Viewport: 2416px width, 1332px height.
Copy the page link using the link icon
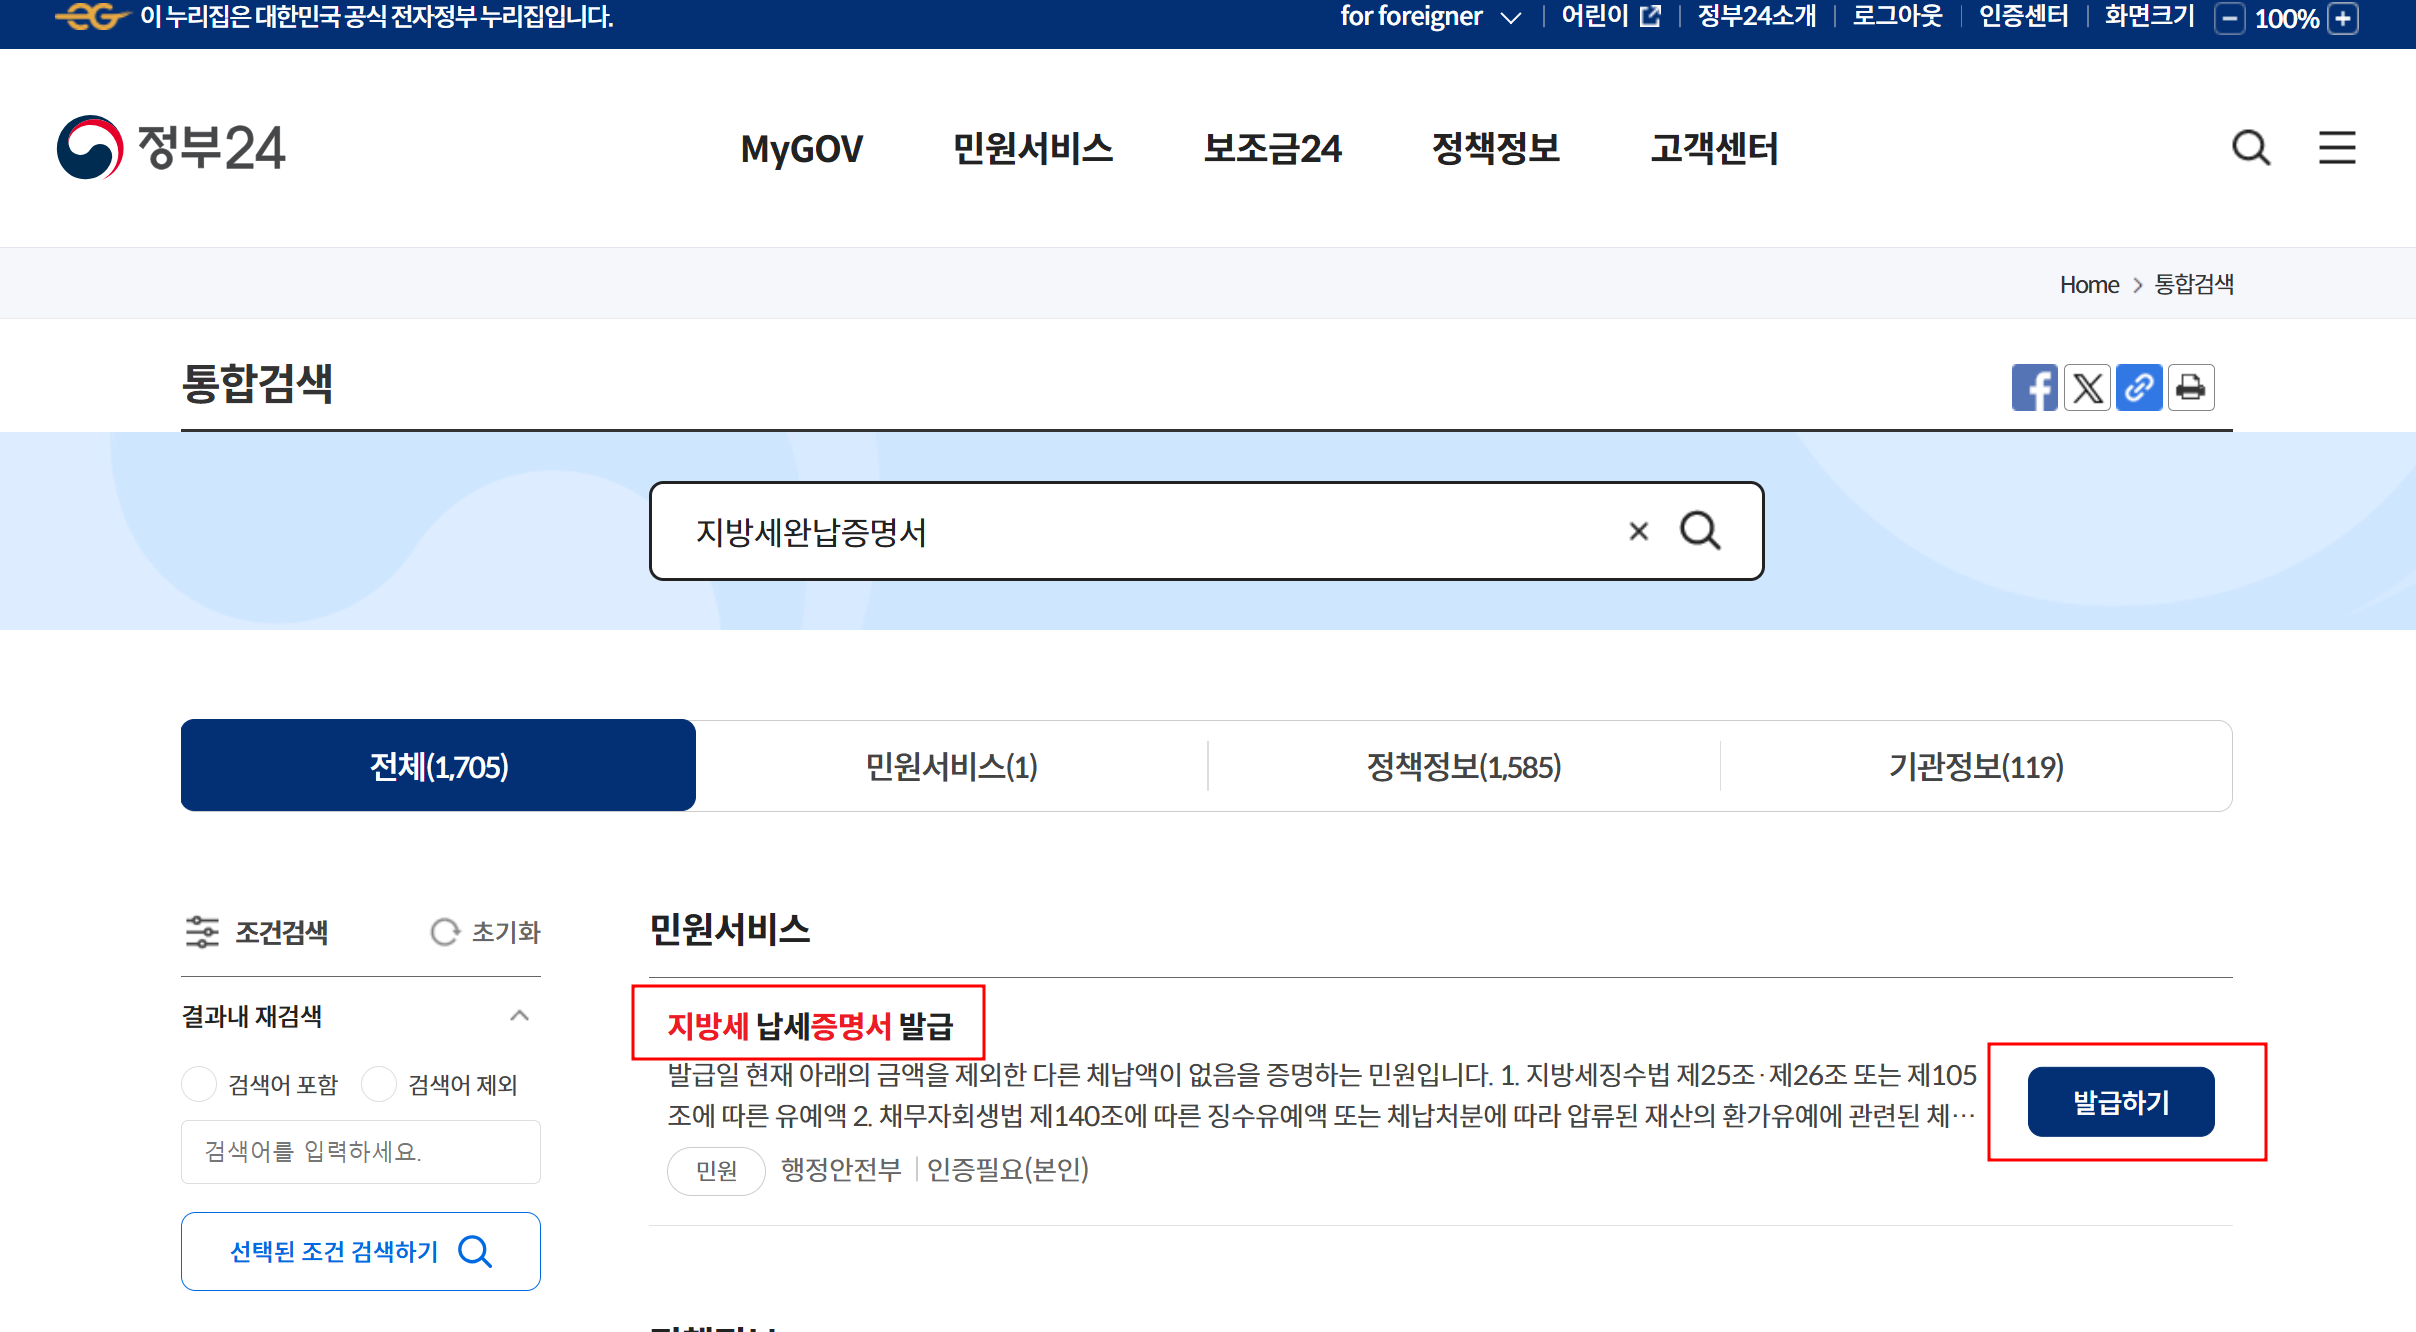coord(2140,387)
